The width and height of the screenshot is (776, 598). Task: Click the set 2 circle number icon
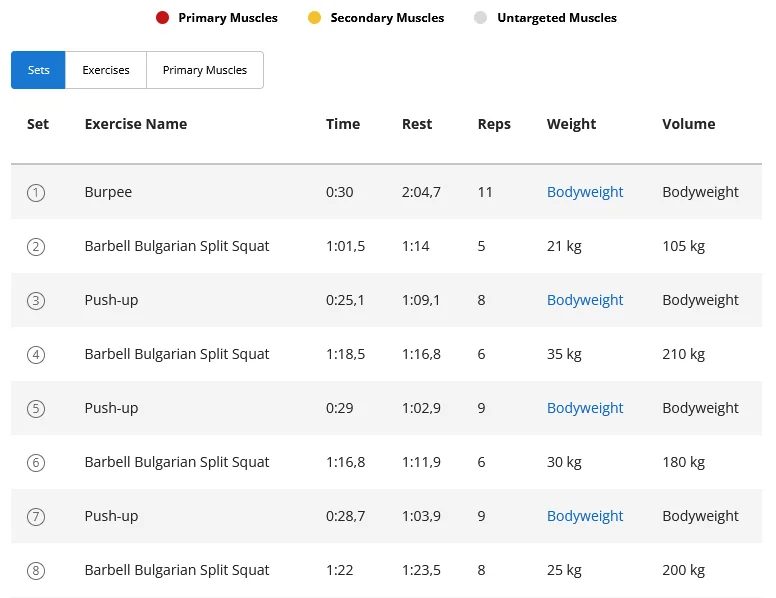(x=36, y=247)
